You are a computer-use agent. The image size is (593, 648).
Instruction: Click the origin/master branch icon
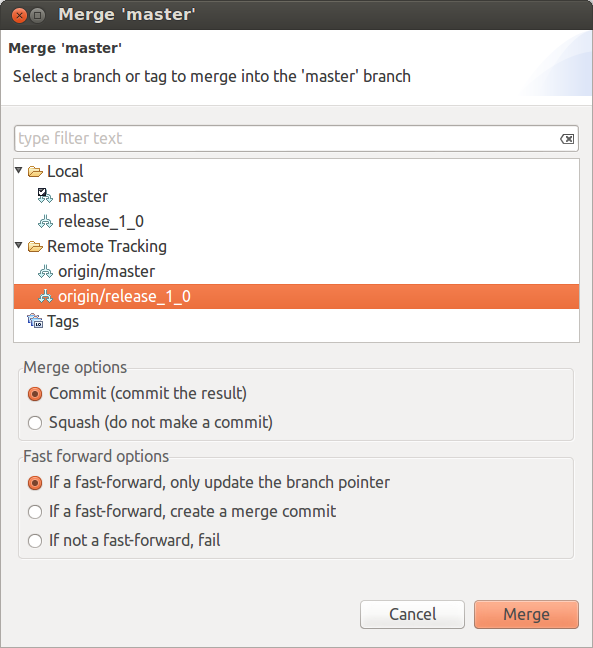45,272
